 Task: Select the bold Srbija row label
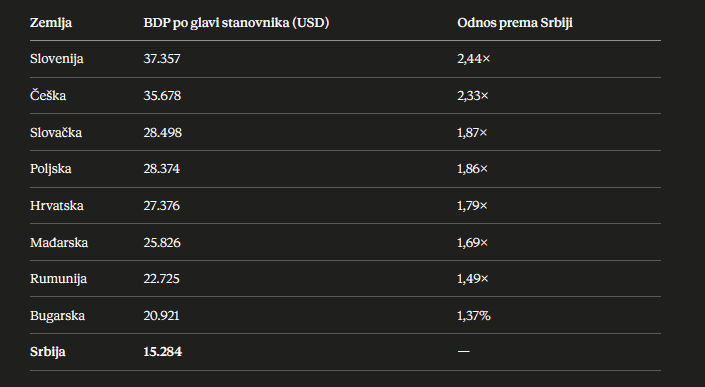click(x=48, y=352)
